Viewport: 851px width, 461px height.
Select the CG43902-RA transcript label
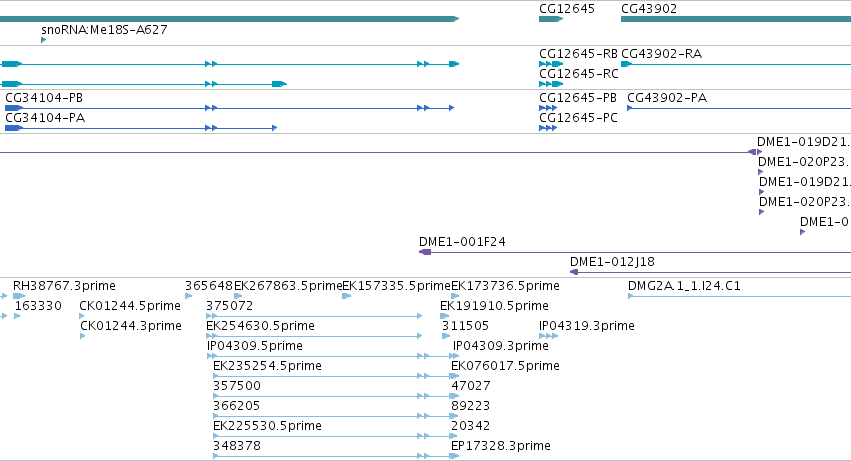(x=661, y=54)
